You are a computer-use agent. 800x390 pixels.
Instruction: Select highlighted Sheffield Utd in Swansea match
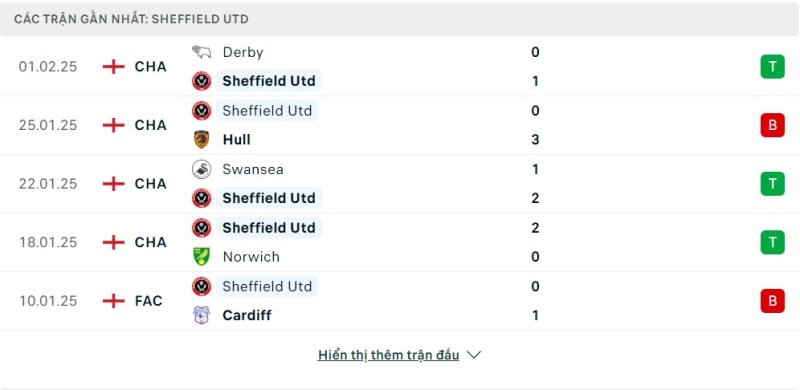(x=269, y=198)
